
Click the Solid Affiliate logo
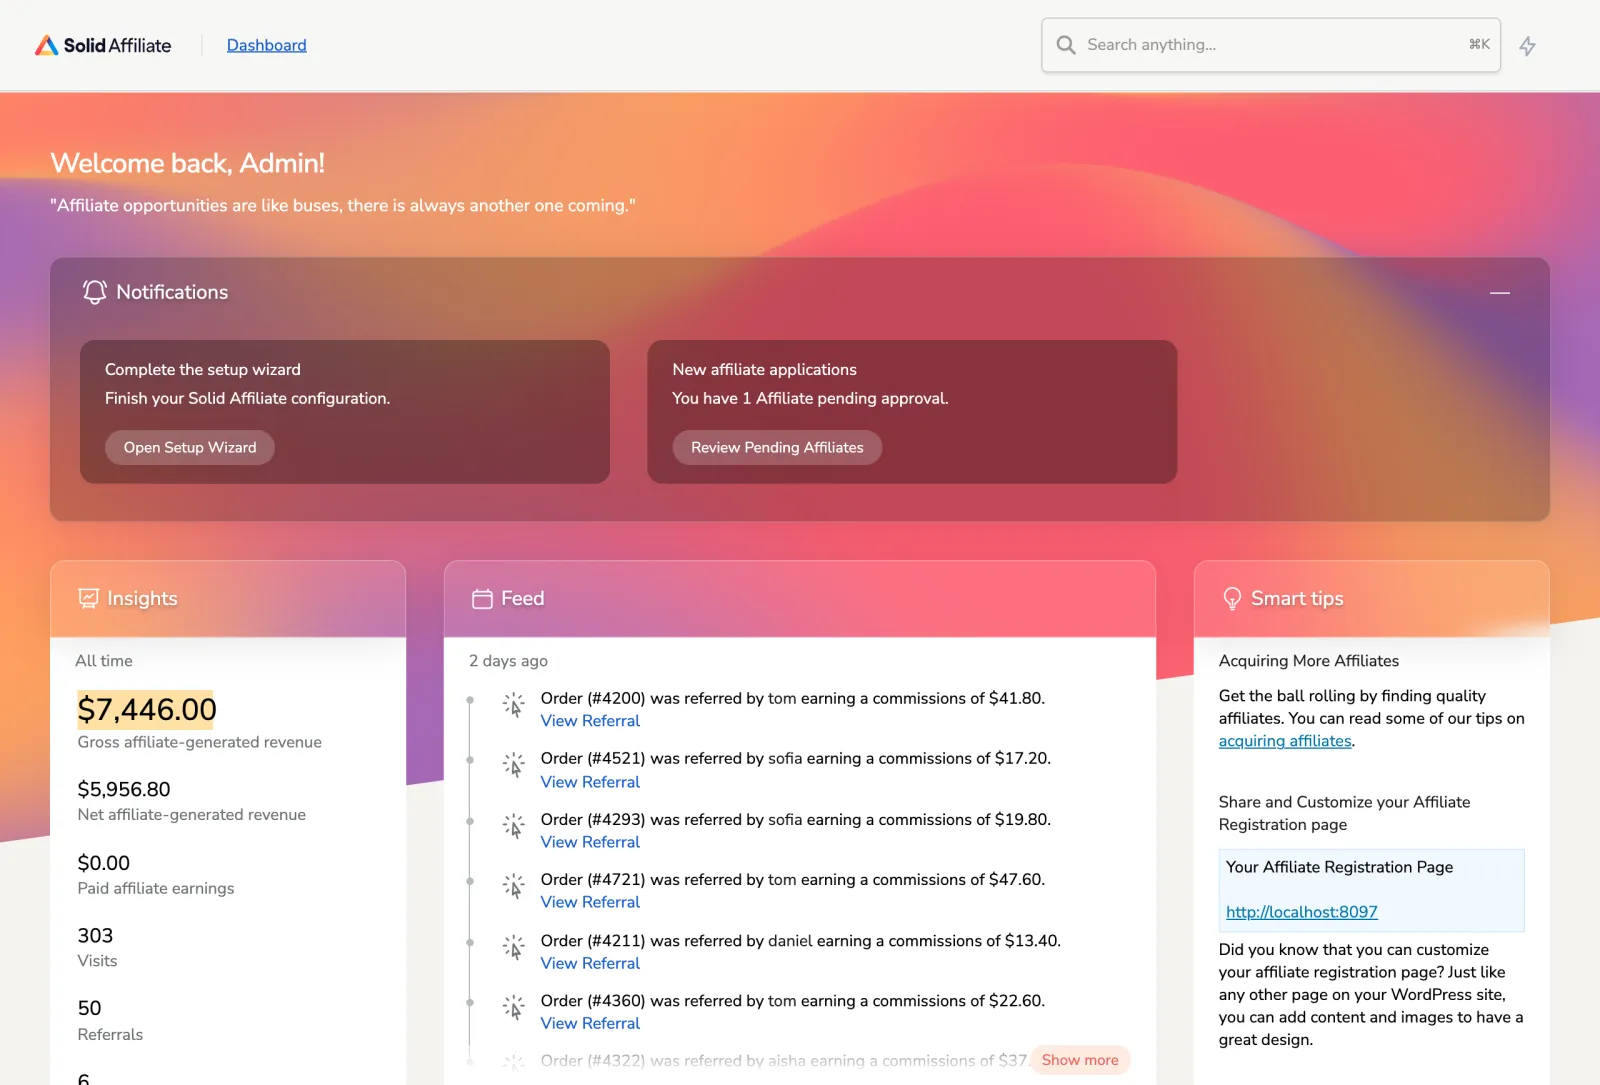103,45
